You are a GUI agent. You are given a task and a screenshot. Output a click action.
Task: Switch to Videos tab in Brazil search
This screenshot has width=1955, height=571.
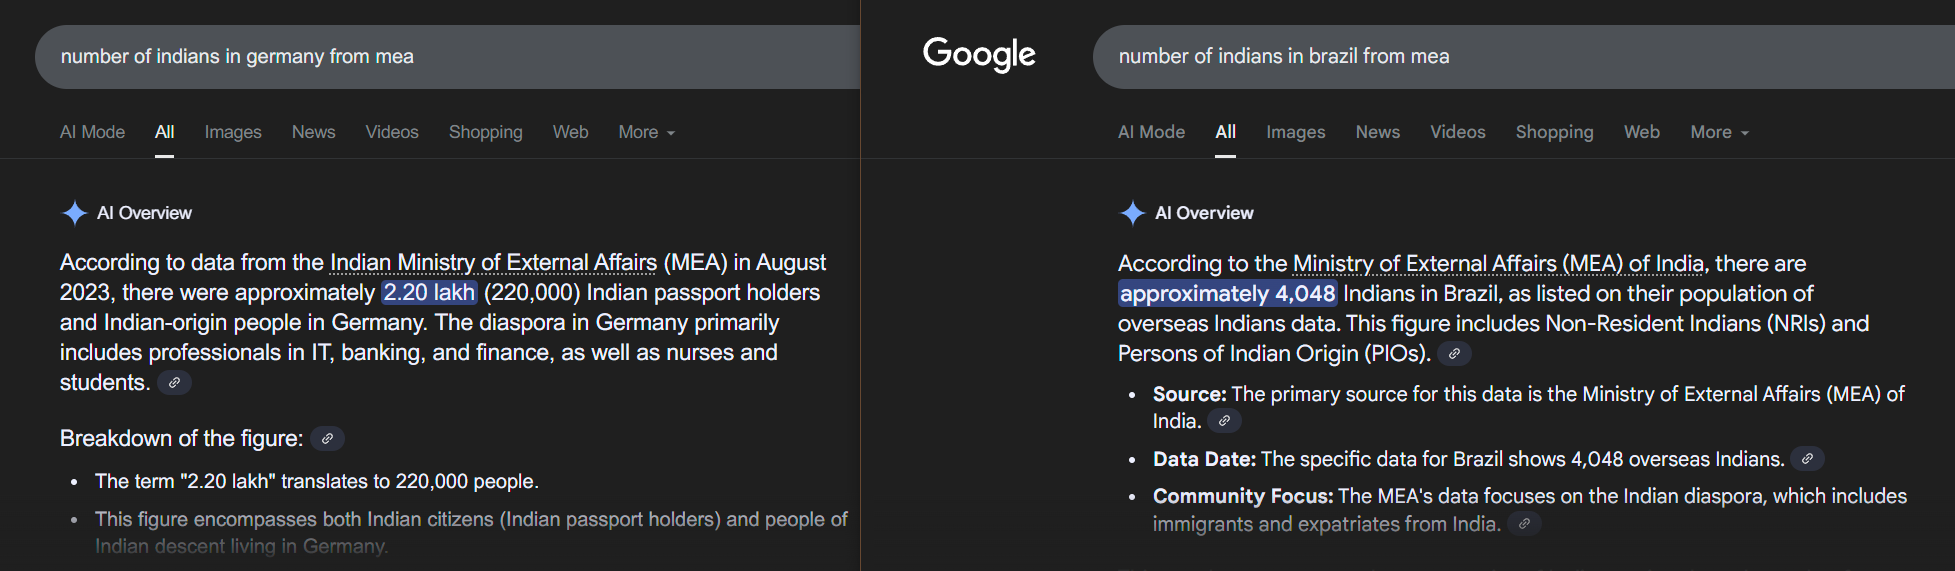click(1457, 132)
